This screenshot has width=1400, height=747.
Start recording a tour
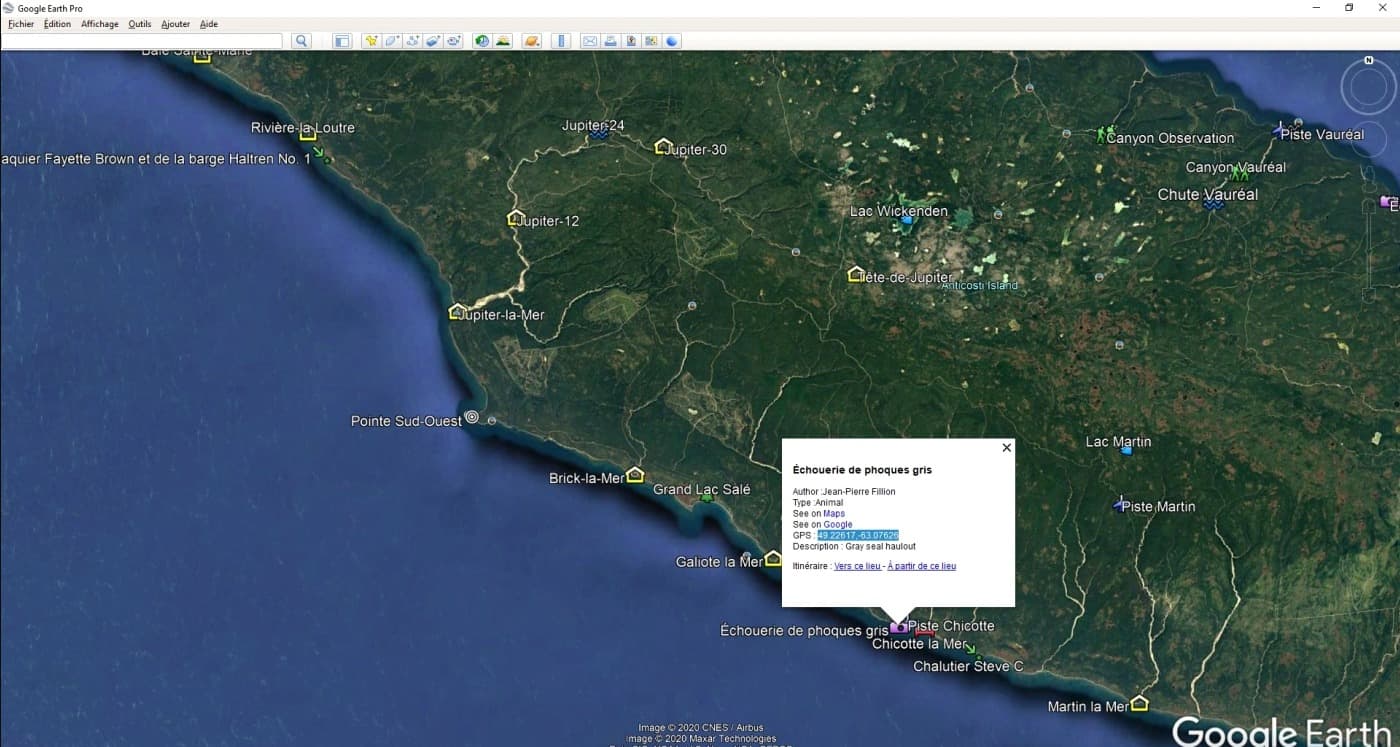454,41
